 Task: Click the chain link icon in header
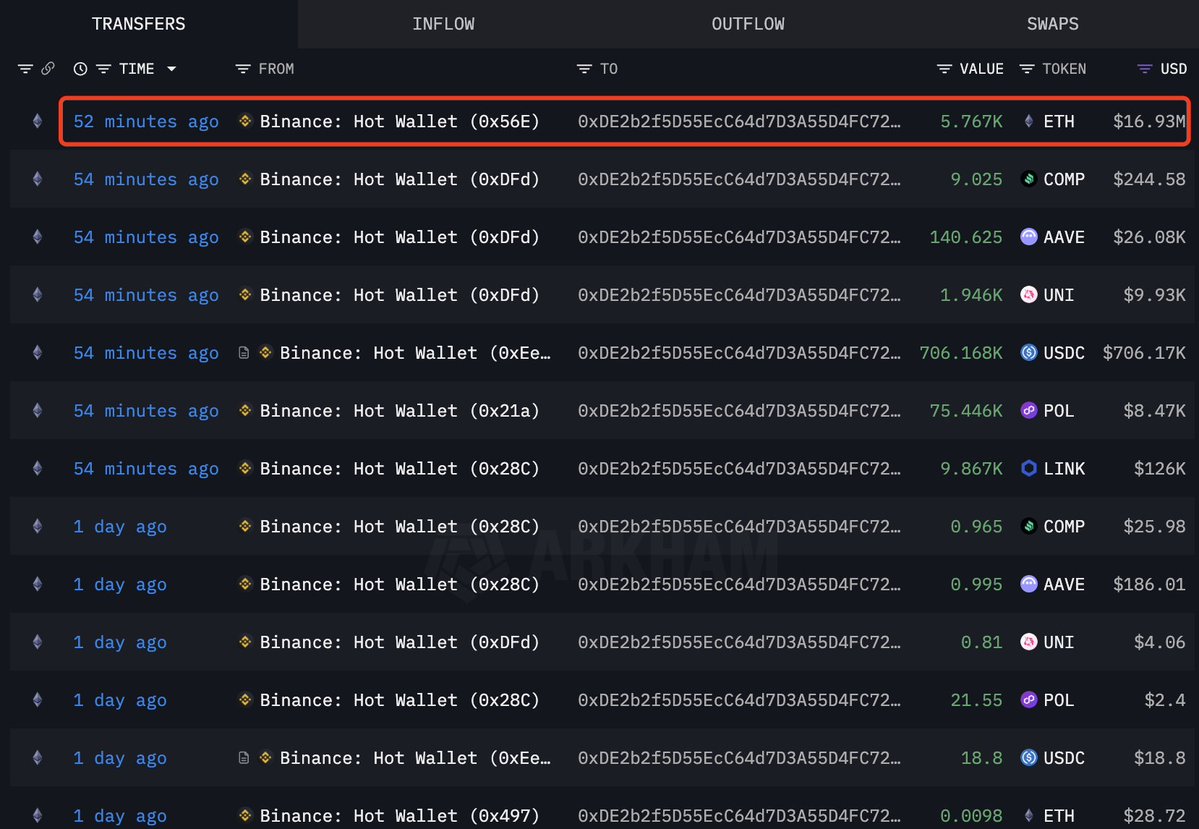coord(48,69)
